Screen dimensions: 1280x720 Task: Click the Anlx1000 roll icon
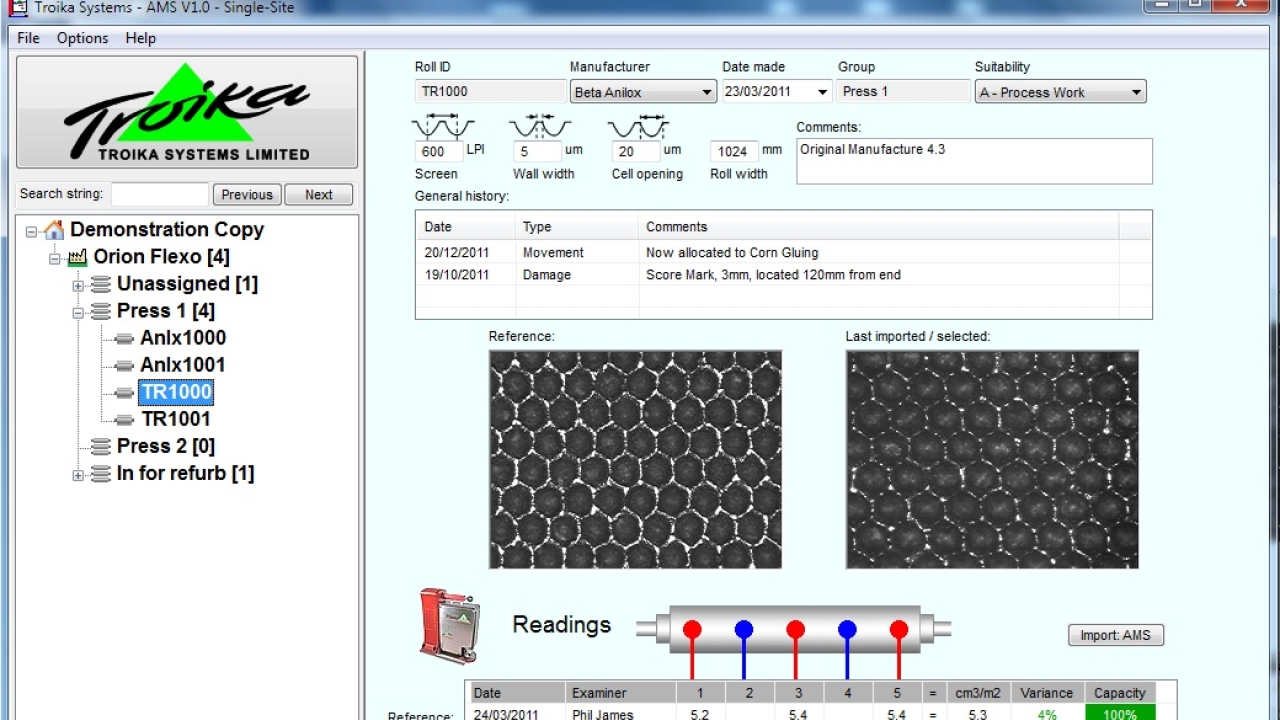click(124, 338)
